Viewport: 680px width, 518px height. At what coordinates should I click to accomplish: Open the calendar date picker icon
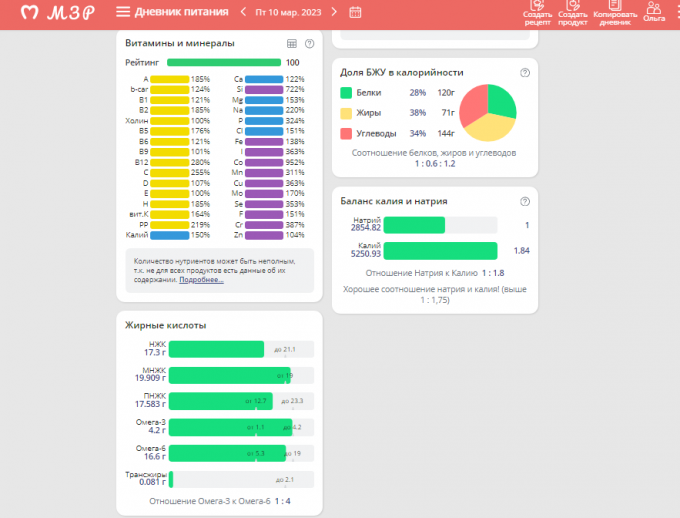[355, 12]
